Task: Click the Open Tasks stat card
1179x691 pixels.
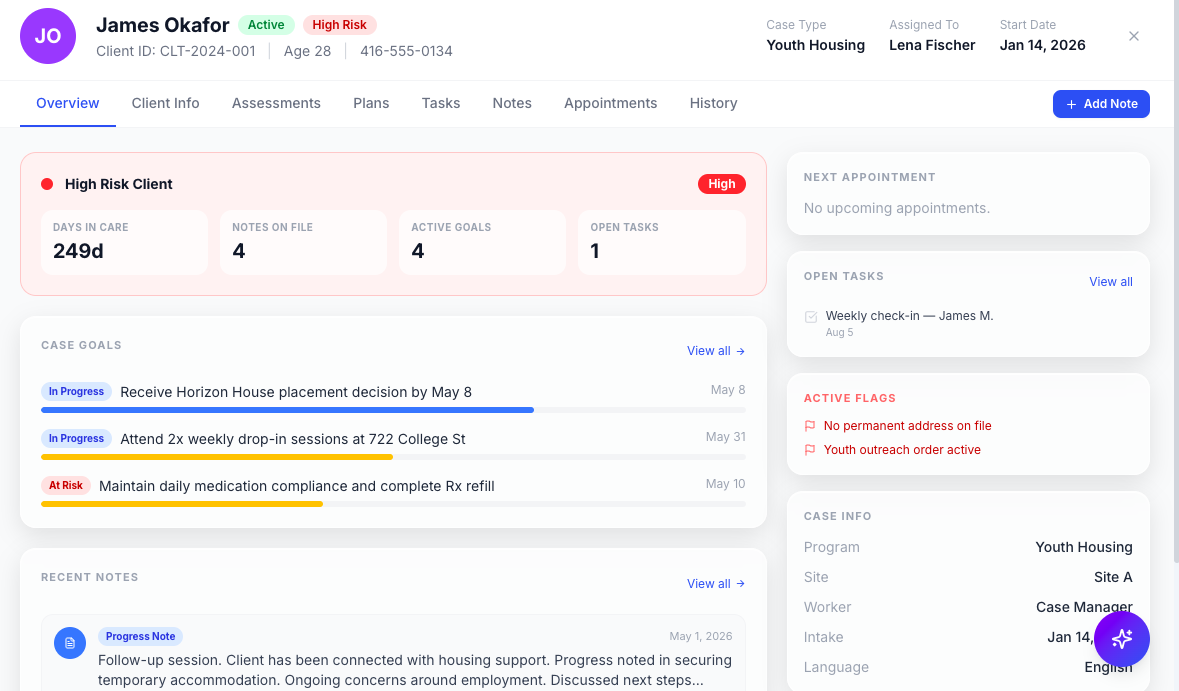Action: point(662,242)
